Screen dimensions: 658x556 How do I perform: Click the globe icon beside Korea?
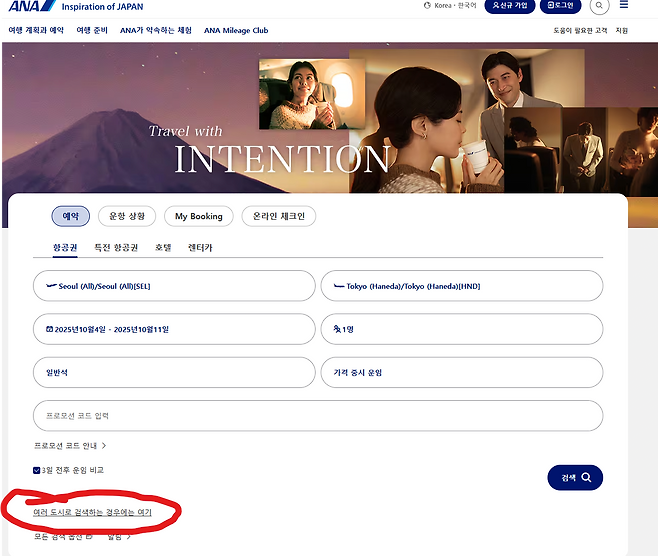(x=427, y=5)
